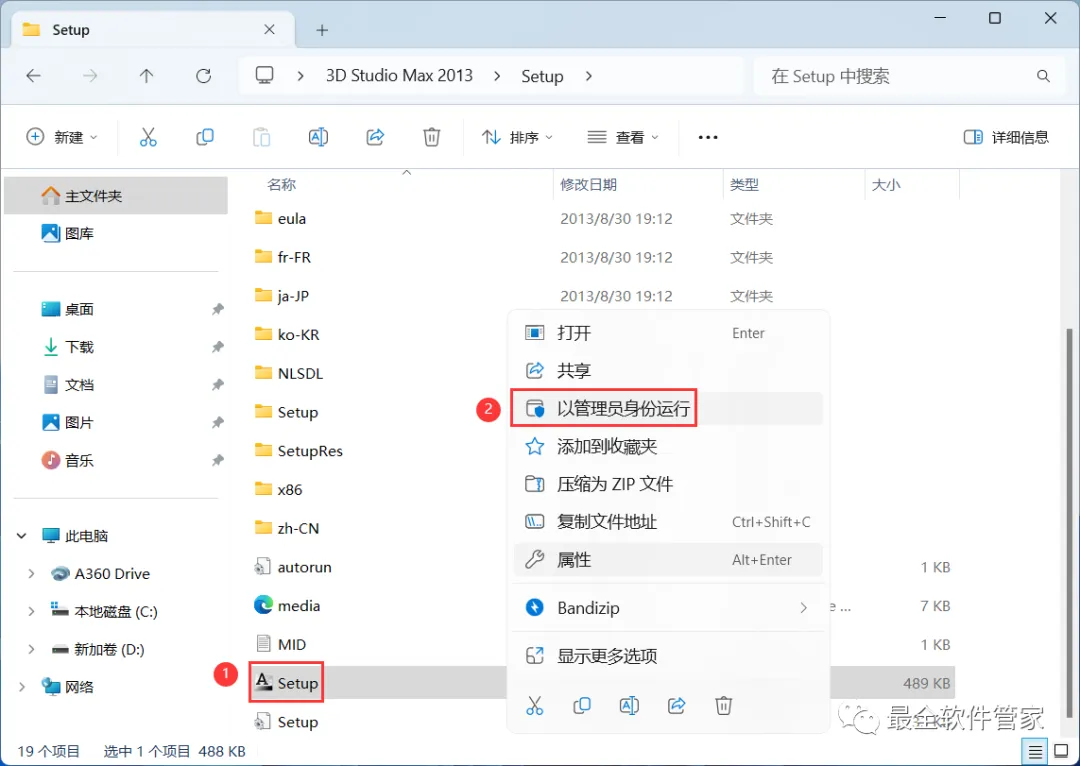Refresh the current folder view
The width and height of the screenshot is (1080, 766).
203,76
